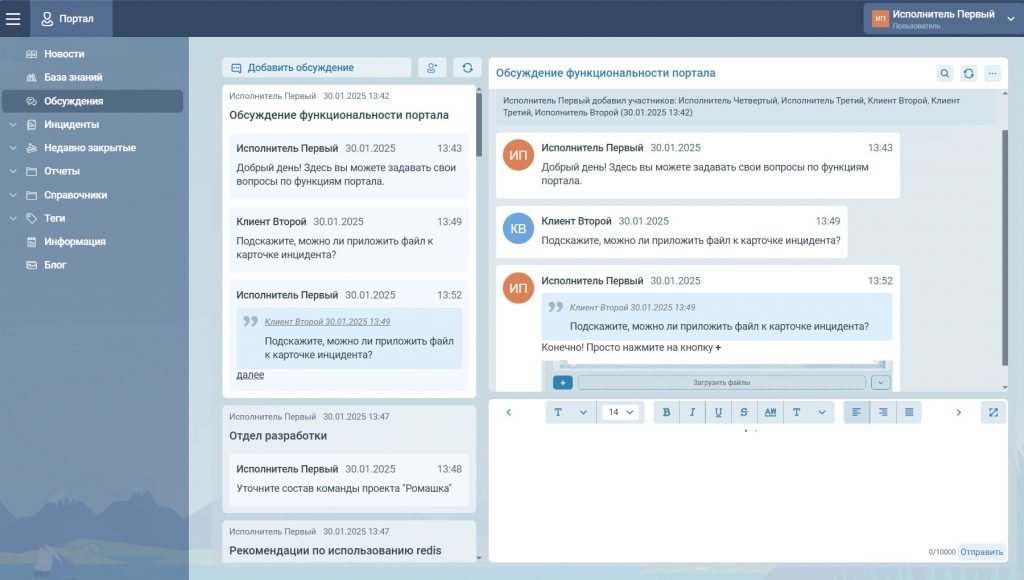This screenshot has width=1024, height=580.
Task: Click the Добавить обсуждение button
Action: tap(316, 68)
